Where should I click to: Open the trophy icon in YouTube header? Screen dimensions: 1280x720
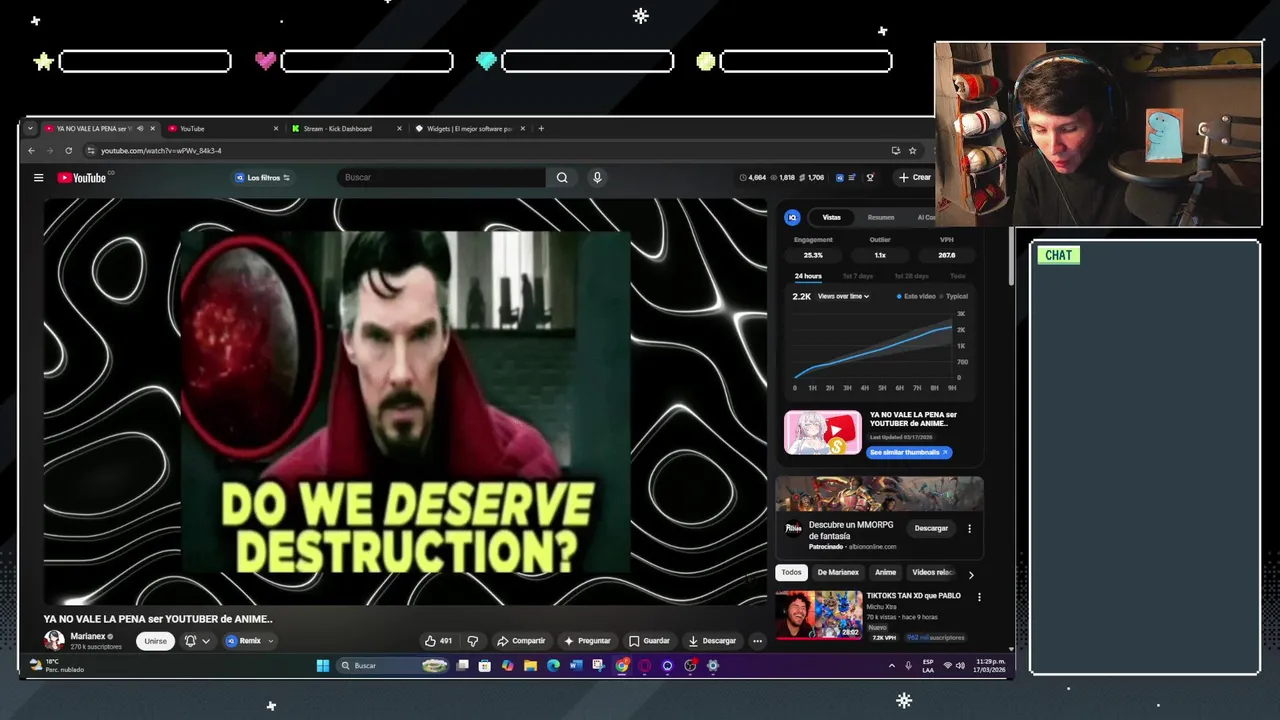point(870,178)
